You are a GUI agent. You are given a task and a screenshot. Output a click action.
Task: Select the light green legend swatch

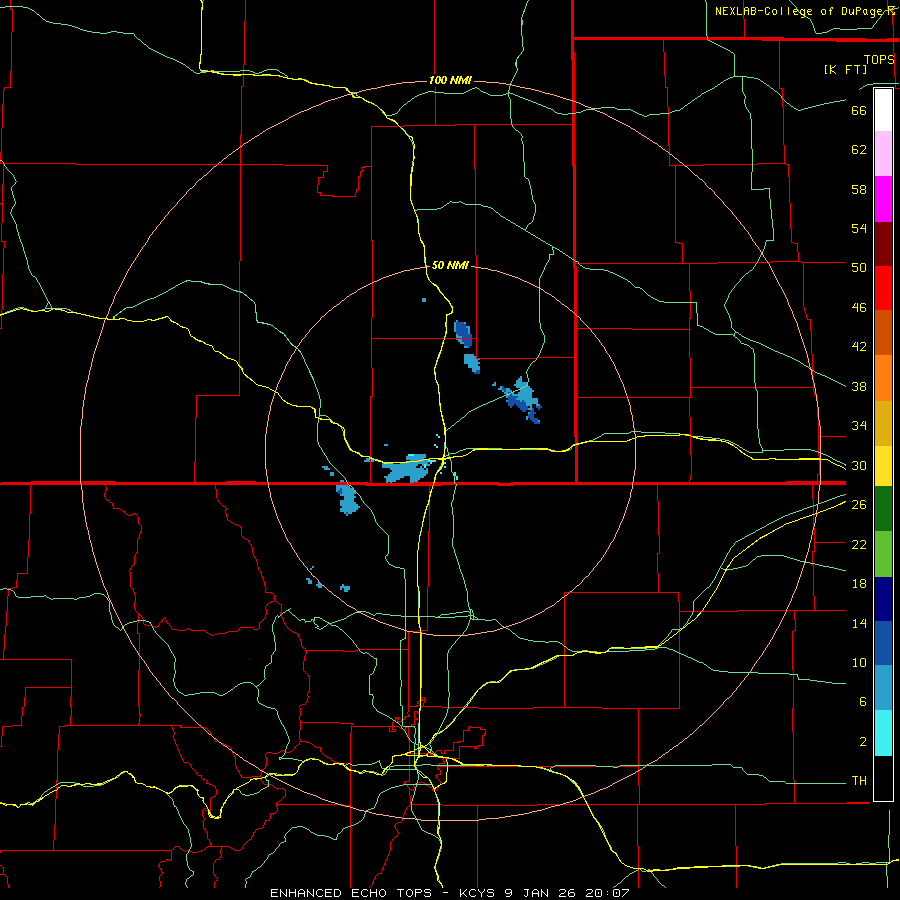[x=883, y=554]
